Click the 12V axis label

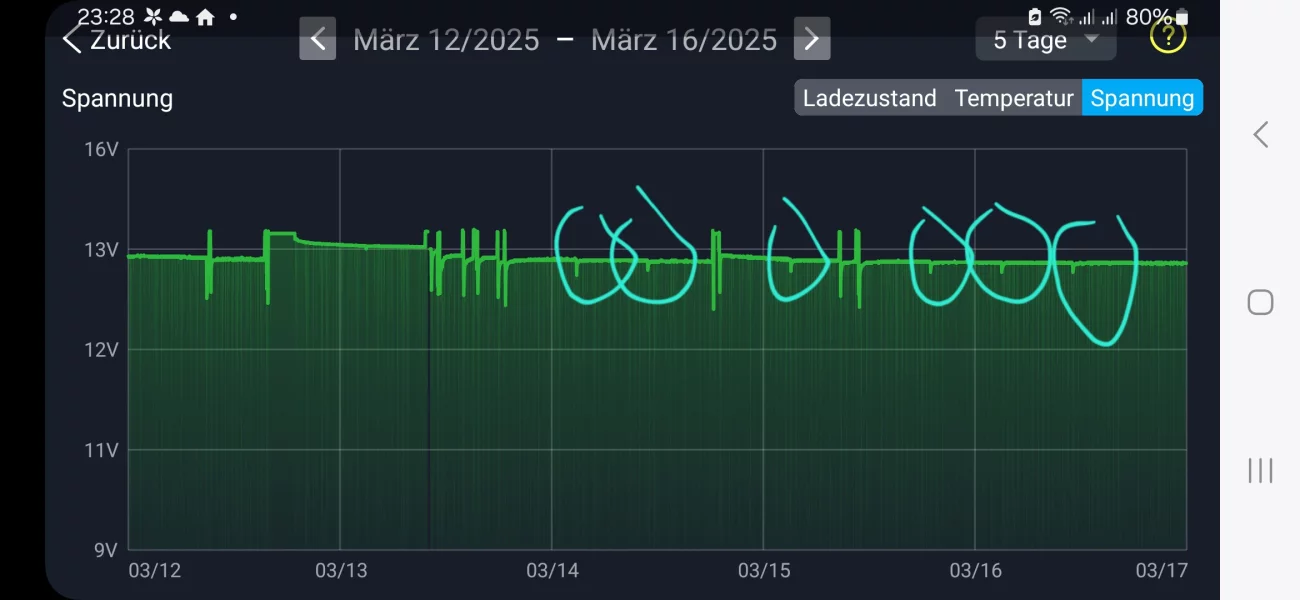(x=100, y=350)
